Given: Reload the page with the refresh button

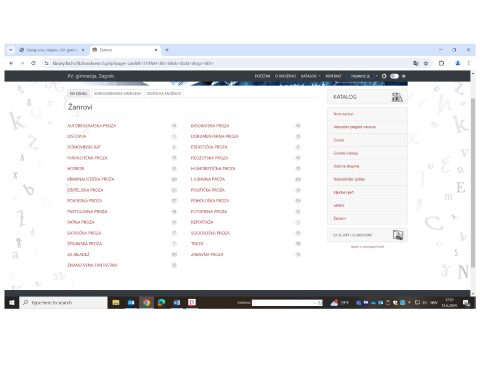Looking at the screenshot, I should pyautogui.click(x=33, y=63).
